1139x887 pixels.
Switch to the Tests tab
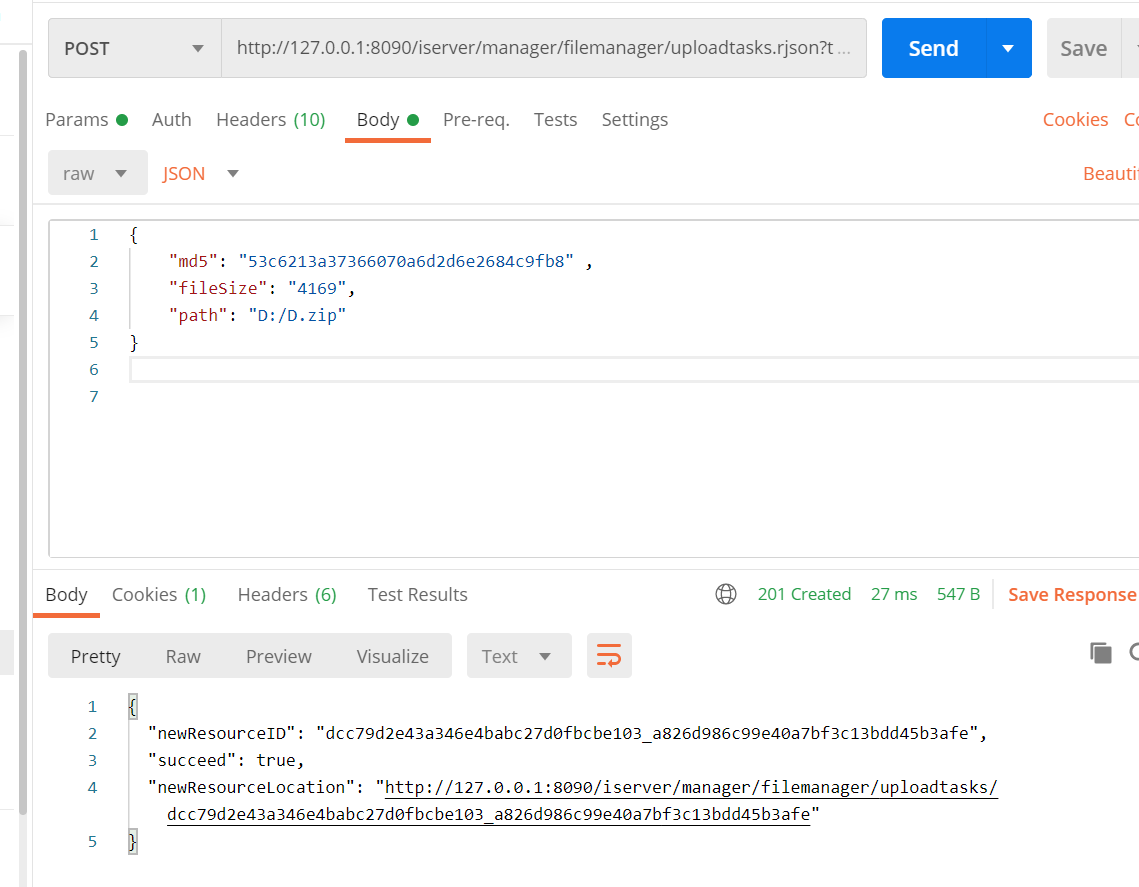click(555, 120)
